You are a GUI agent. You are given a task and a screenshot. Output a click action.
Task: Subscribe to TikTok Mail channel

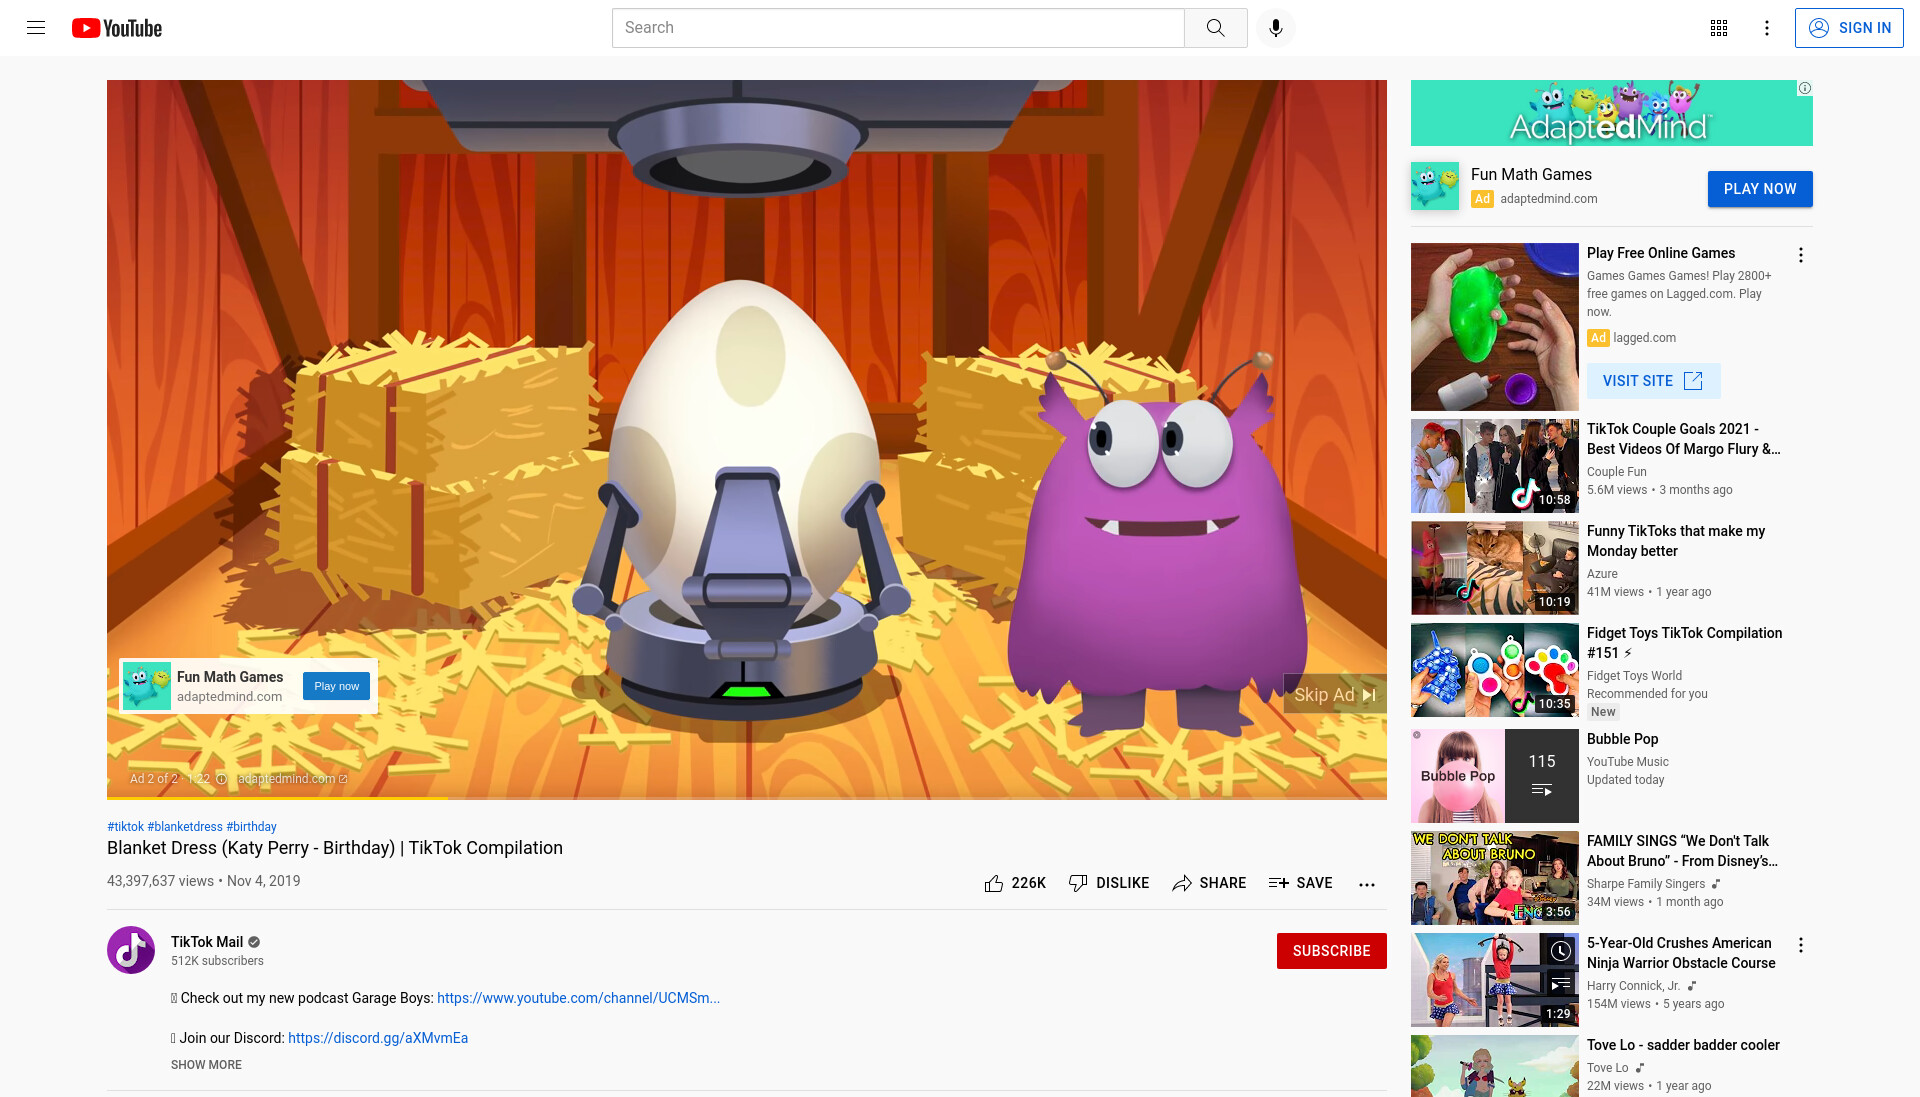tap(1331, 951)
